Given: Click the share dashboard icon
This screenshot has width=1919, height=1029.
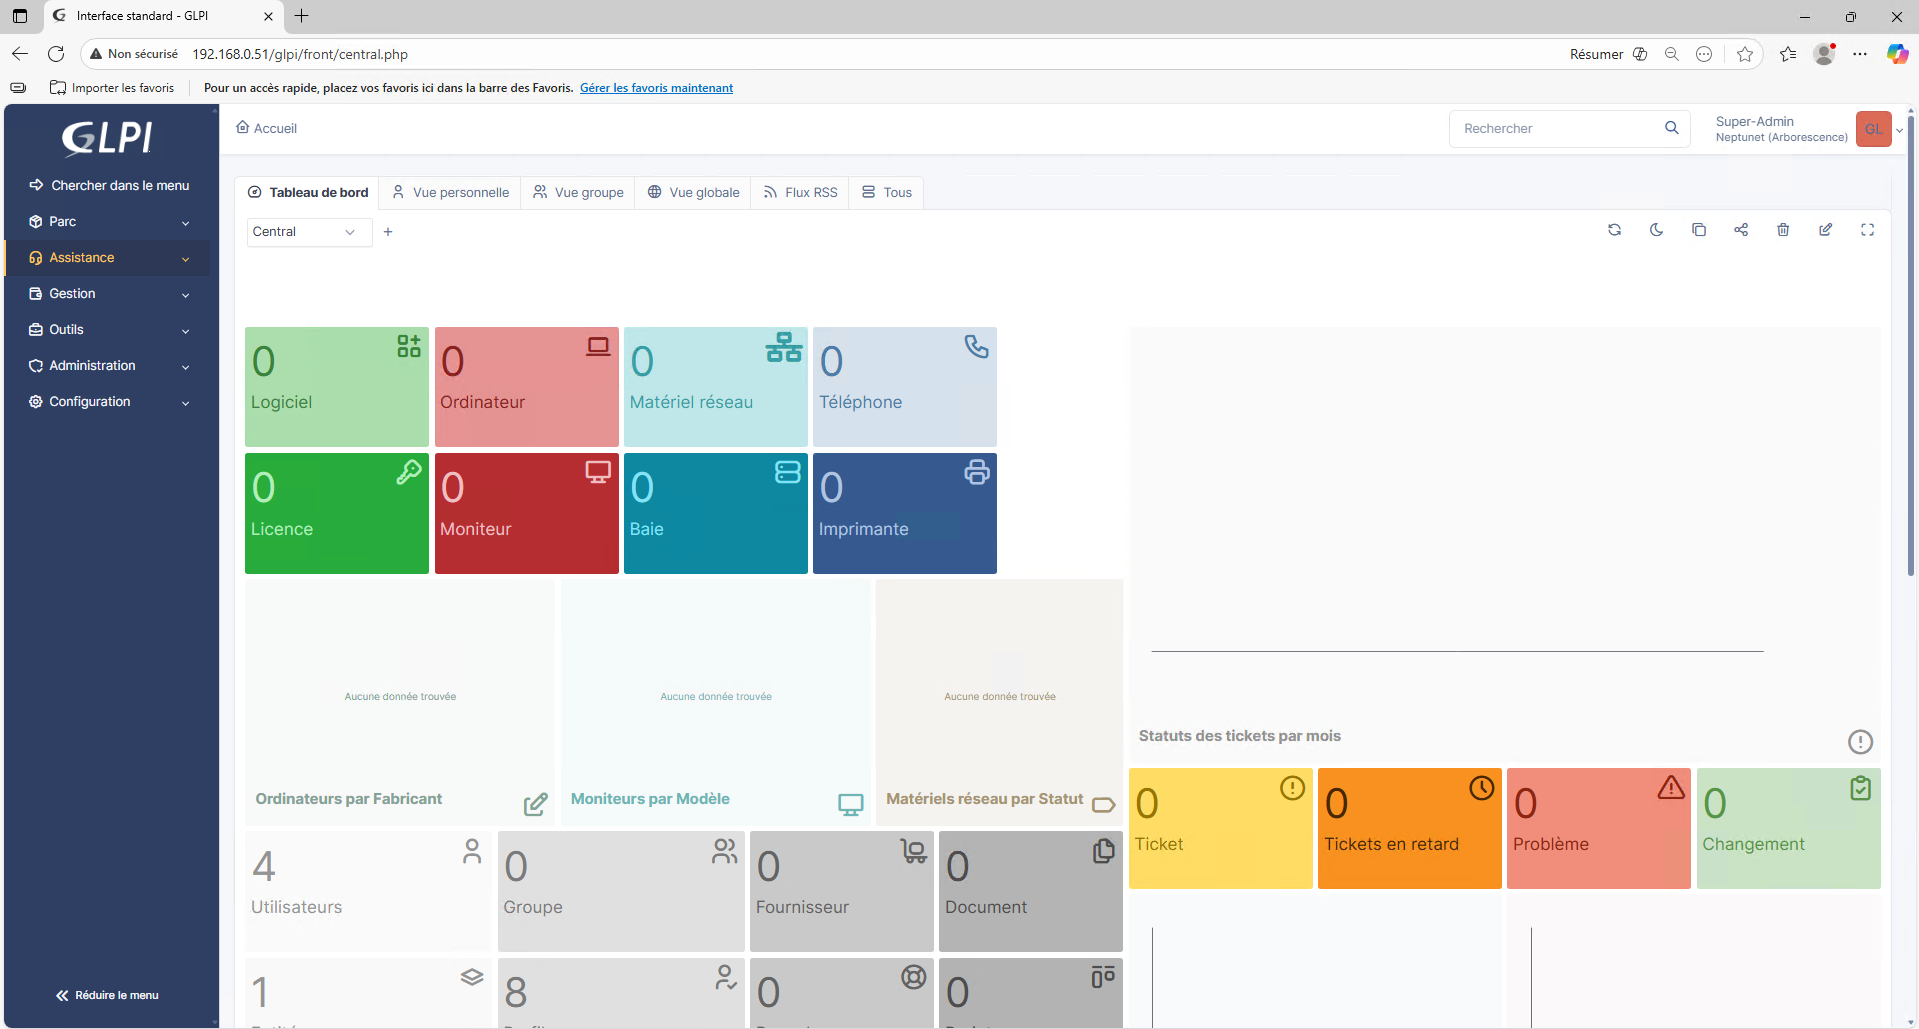Looking at the screenshot, I should [1741, 230].
